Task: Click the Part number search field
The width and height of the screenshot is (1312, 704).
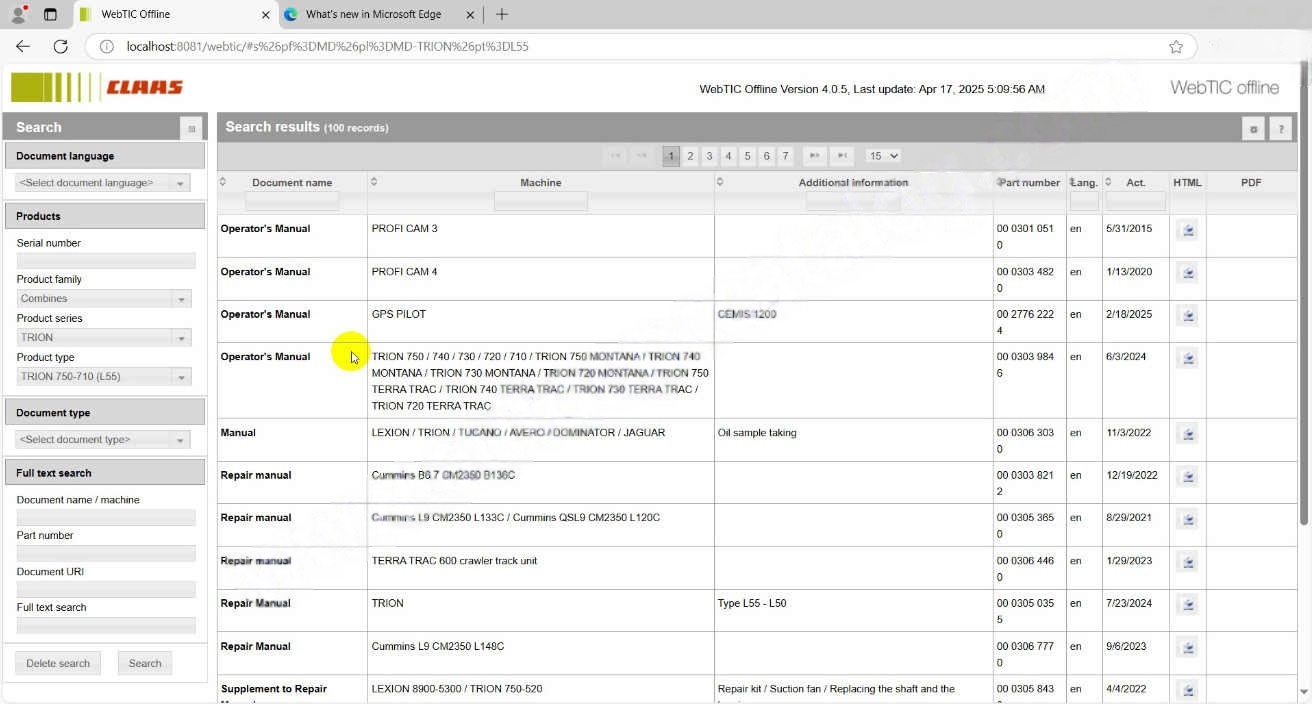Action: tap(105, 553)
